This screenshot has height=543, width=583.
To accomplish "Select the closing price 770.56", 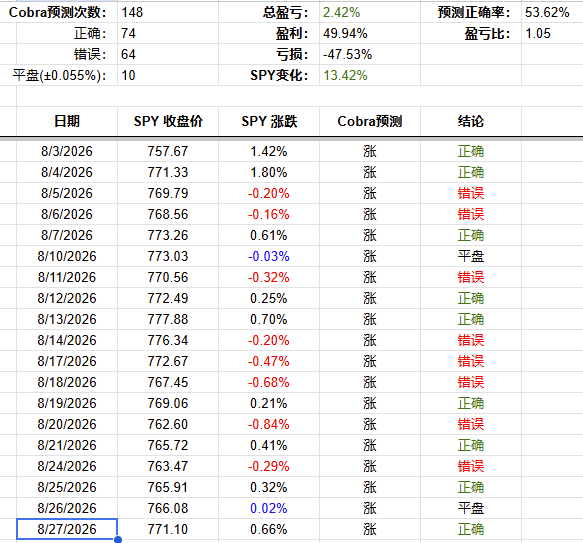I will click(x=168, y=277).
